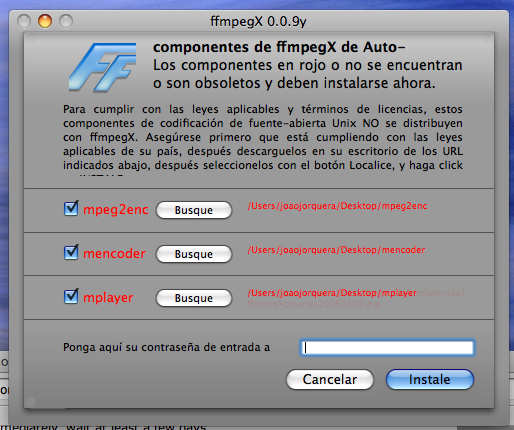Click Busque button for mencoder

click(x=194, y=254)
